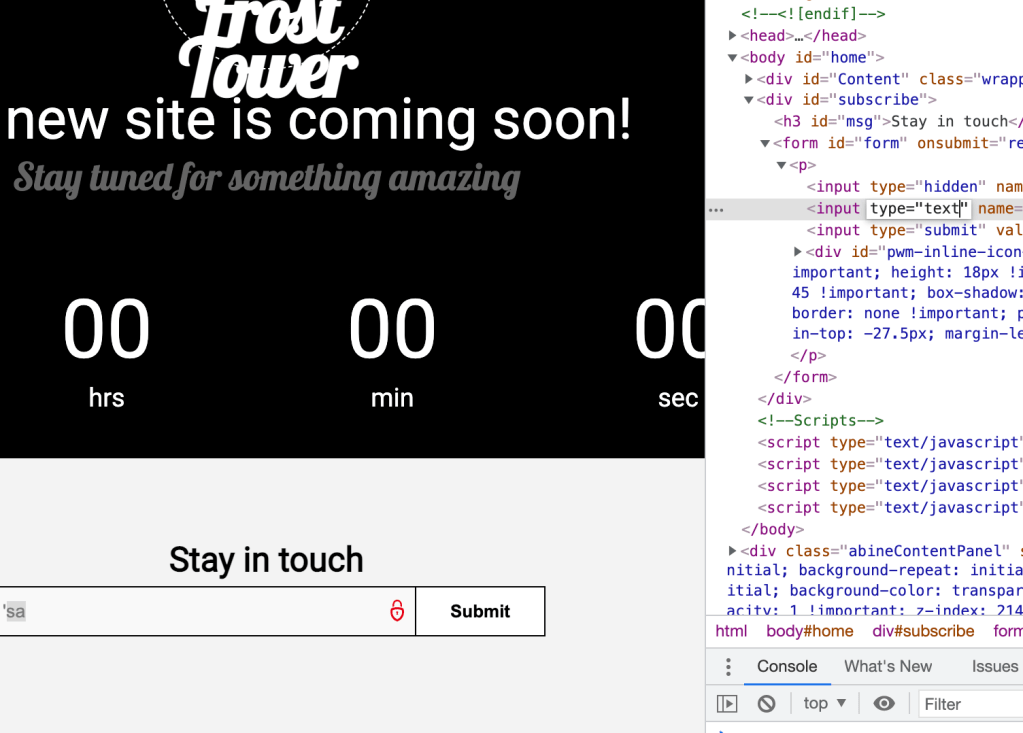Screen dimensions: 1023x733
Task: Collapse the div id="subscribe" node
Action: point(749,100)
